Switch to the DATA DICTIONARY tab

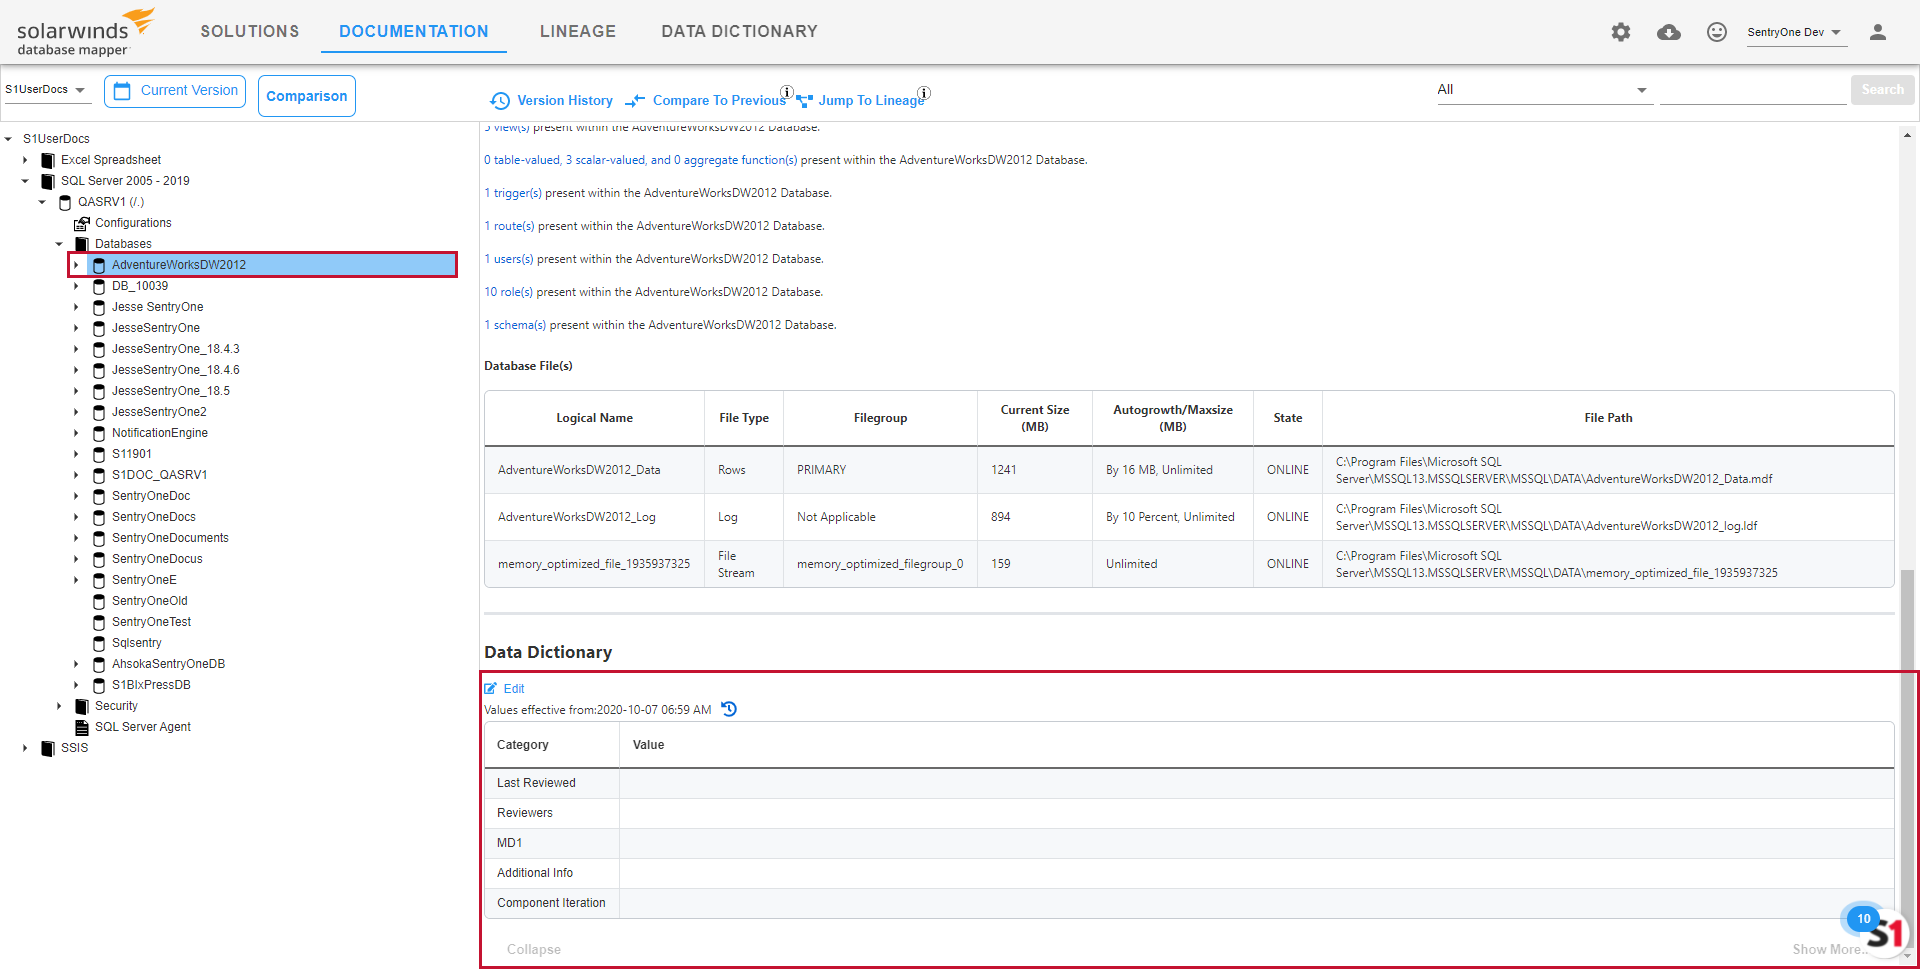pos(740,32)
